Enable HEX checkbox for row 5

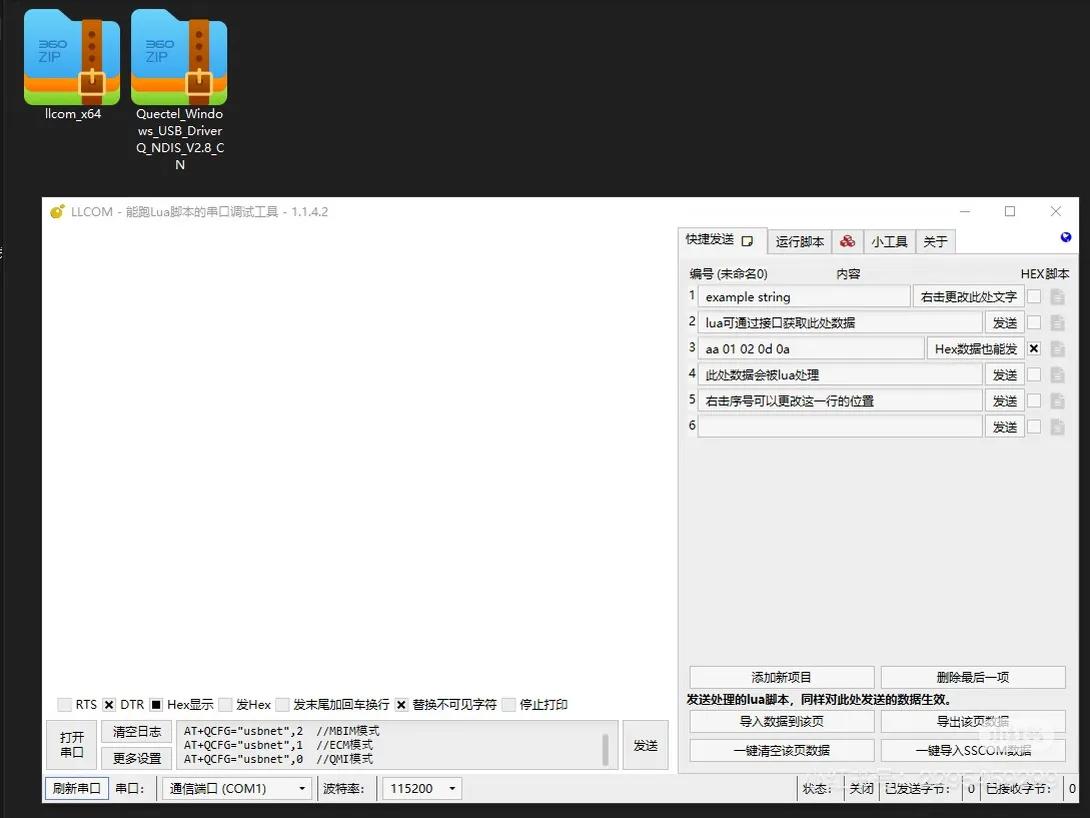[1034, 401]
